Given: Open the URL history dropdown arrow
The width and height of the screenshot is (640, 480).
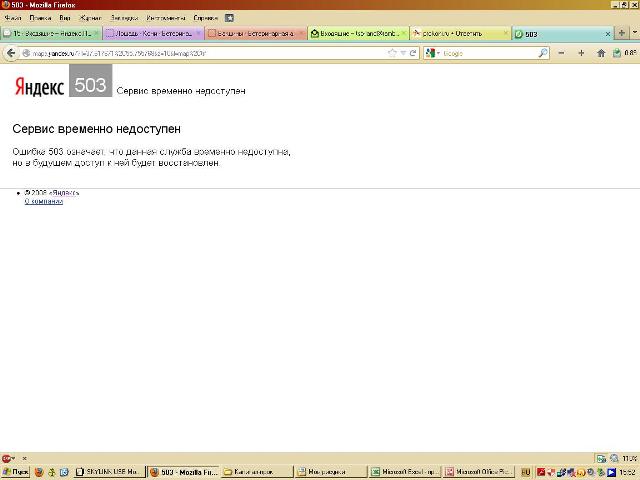Looking at the screenshot, I should pyautogui.click(x=403, y=53).
